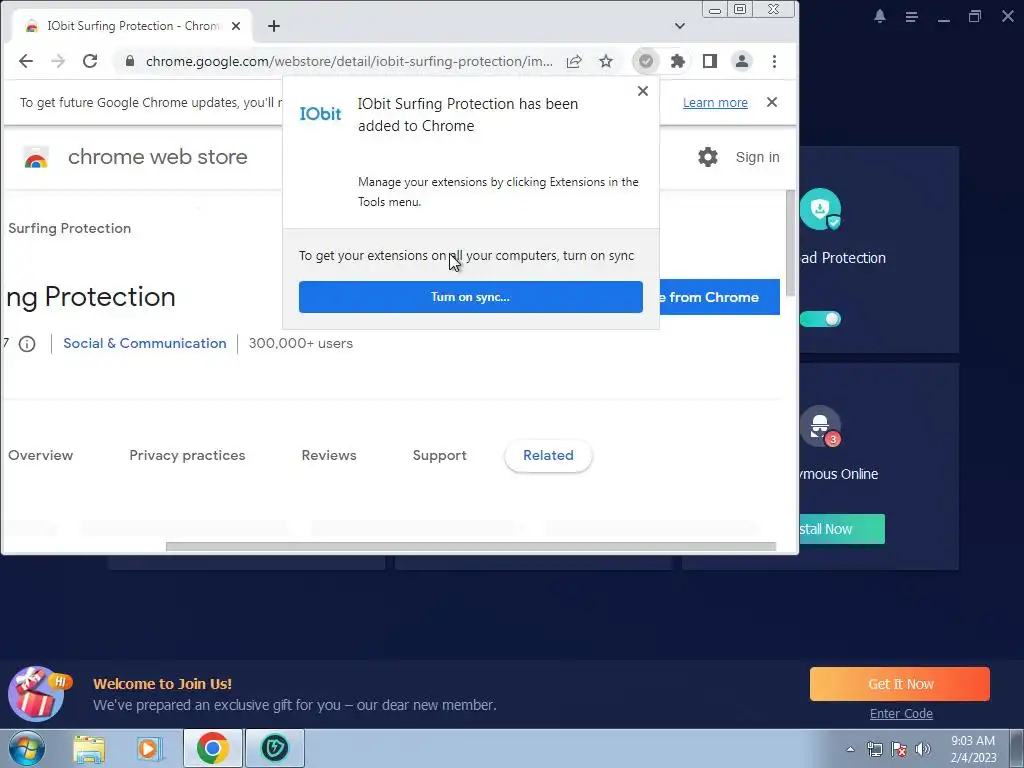The width and height of the screenshot is (1024, 768).
Task: Click Download Protection shield icon in IObit
Action: 820,209
